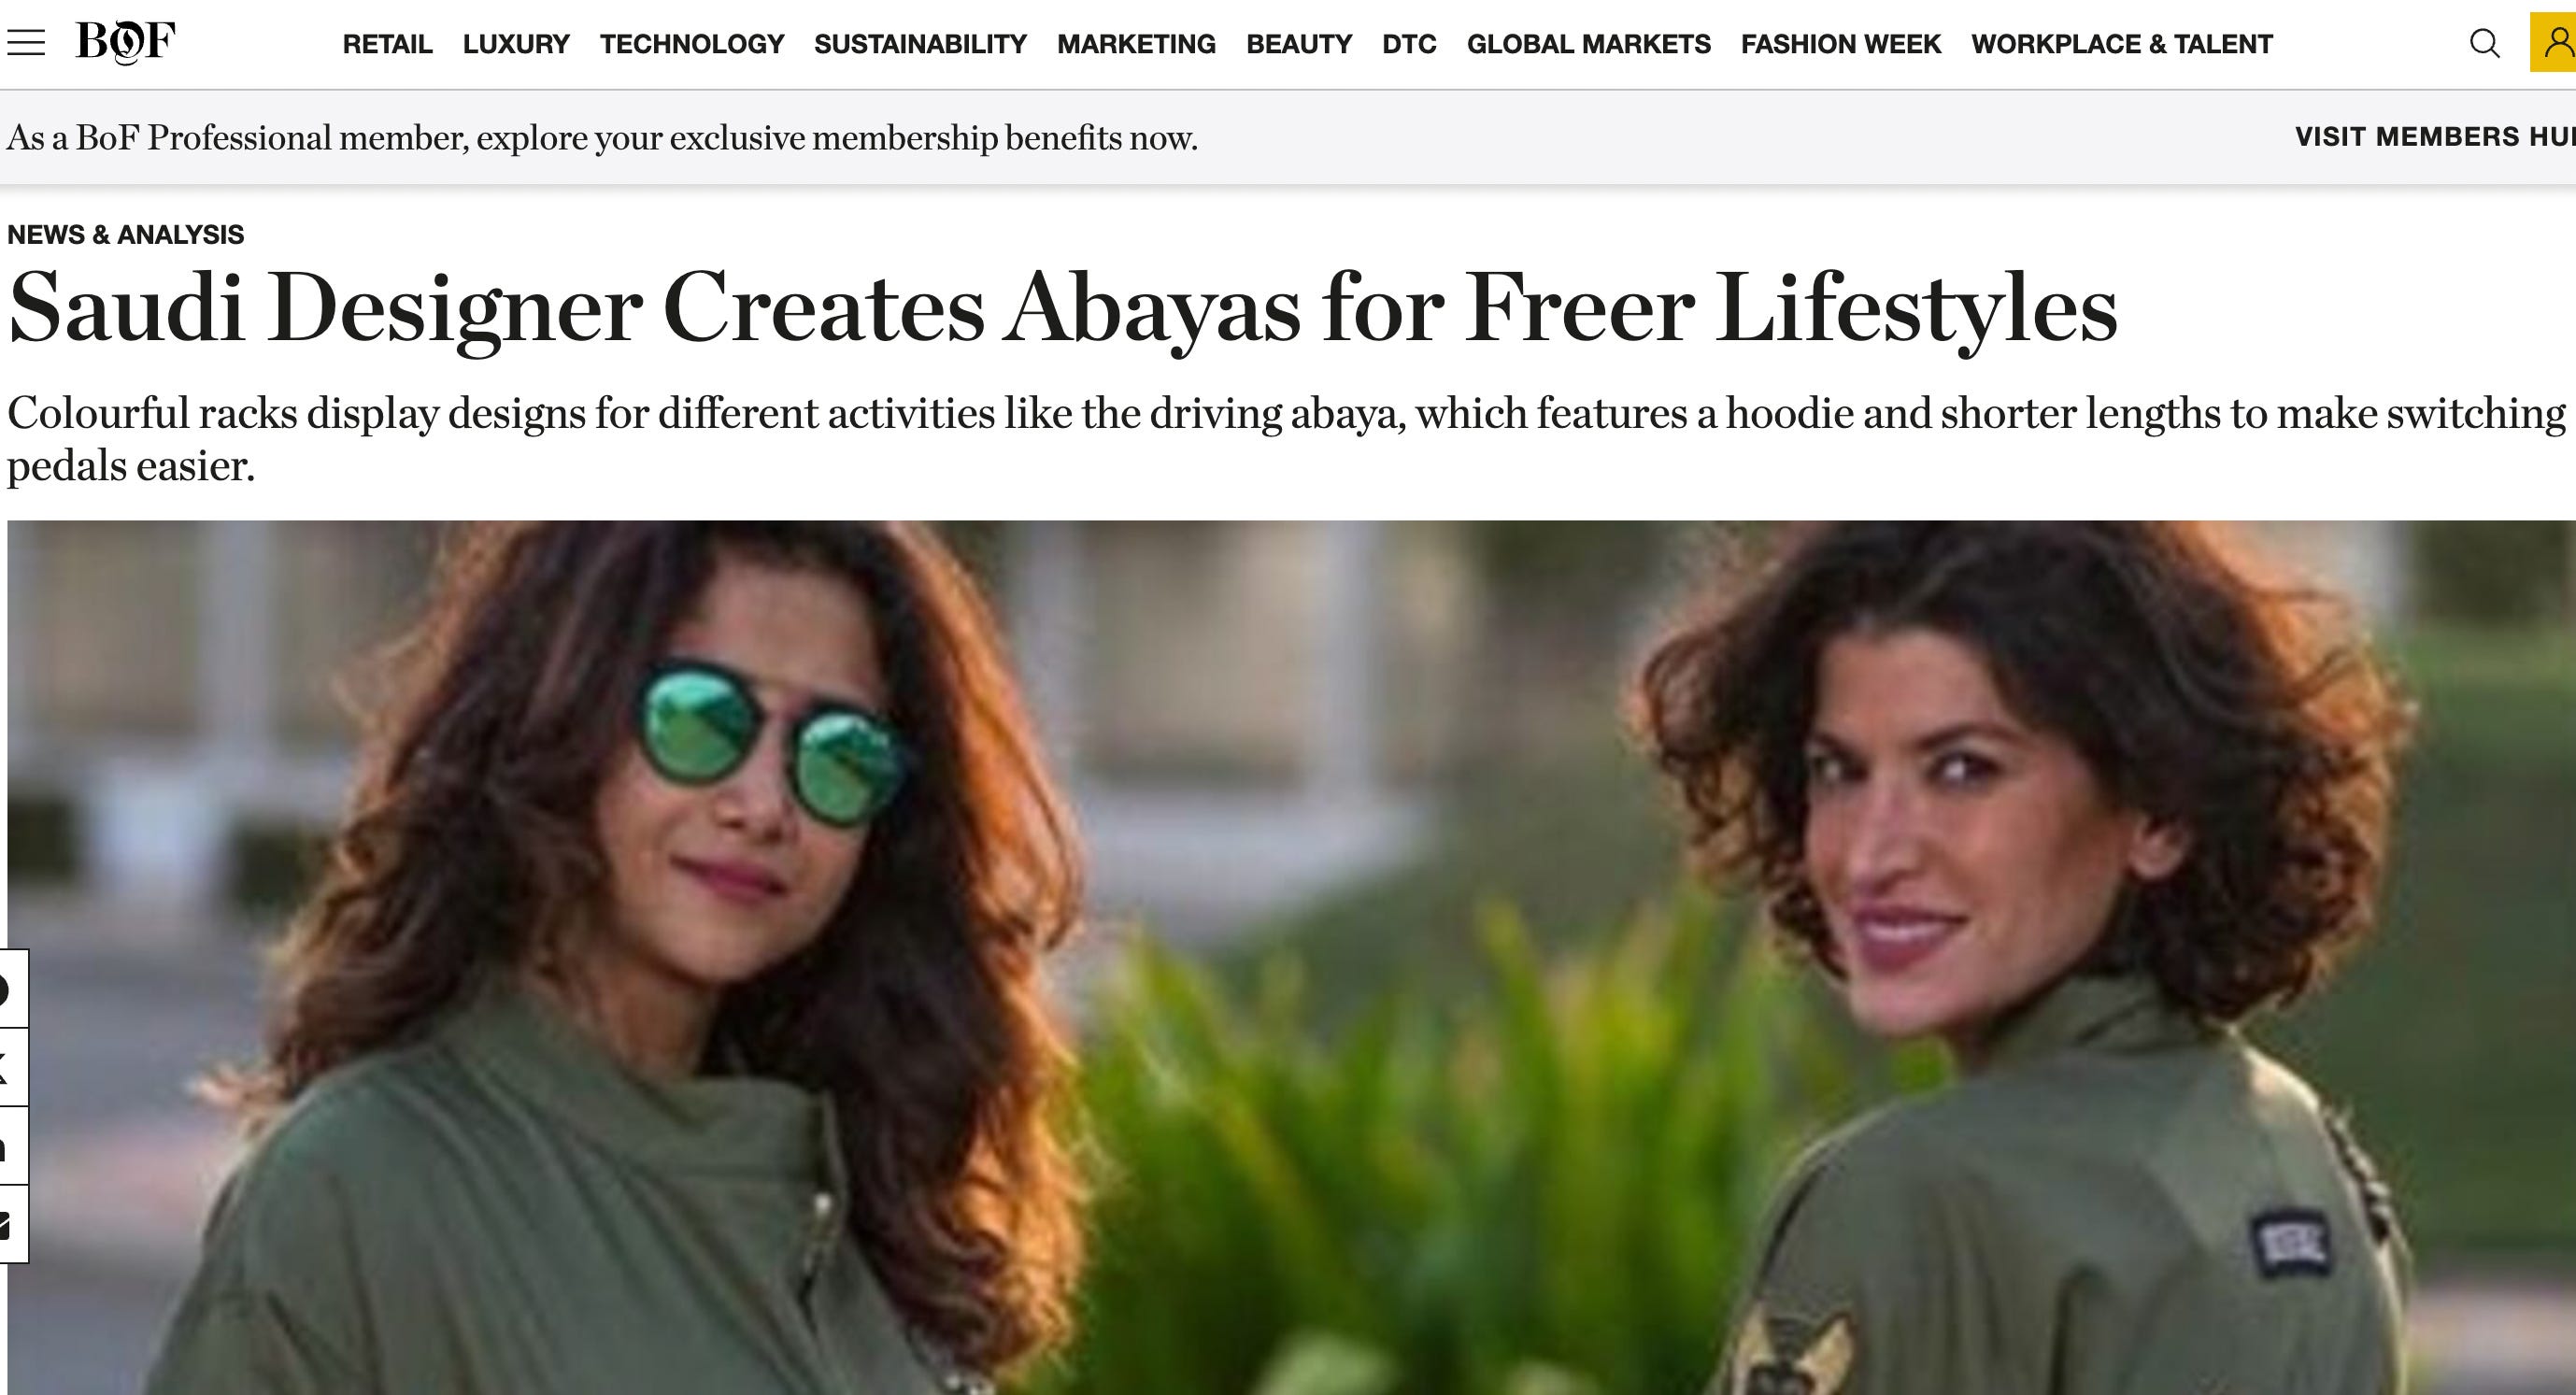Open the Luxury section
Image resolution: width=2576 pixels, height=1395 pixels.
516,44
